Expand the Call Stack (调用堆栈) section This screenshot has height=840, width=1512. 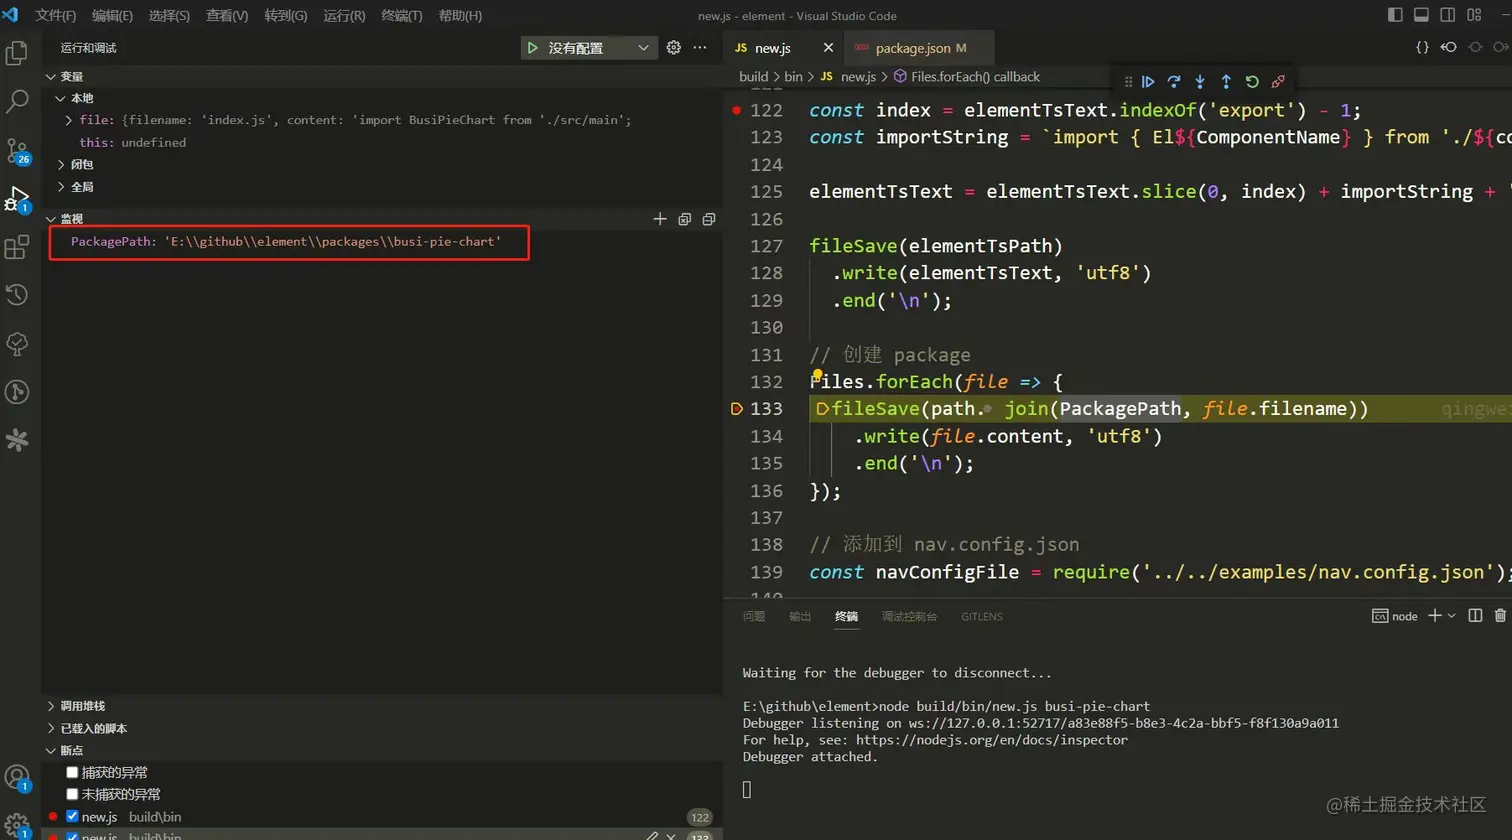coord(76,706)
